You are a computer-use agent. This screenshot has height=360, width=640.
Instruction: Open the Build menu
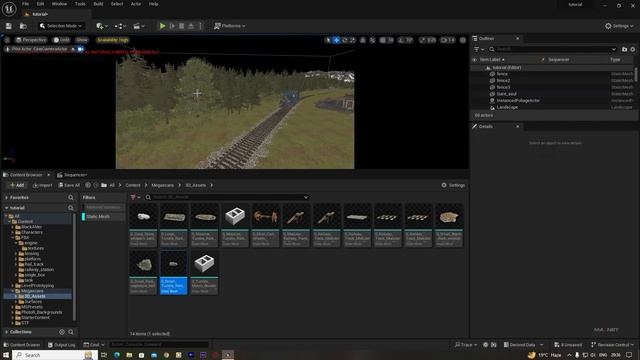click(98, 4)
